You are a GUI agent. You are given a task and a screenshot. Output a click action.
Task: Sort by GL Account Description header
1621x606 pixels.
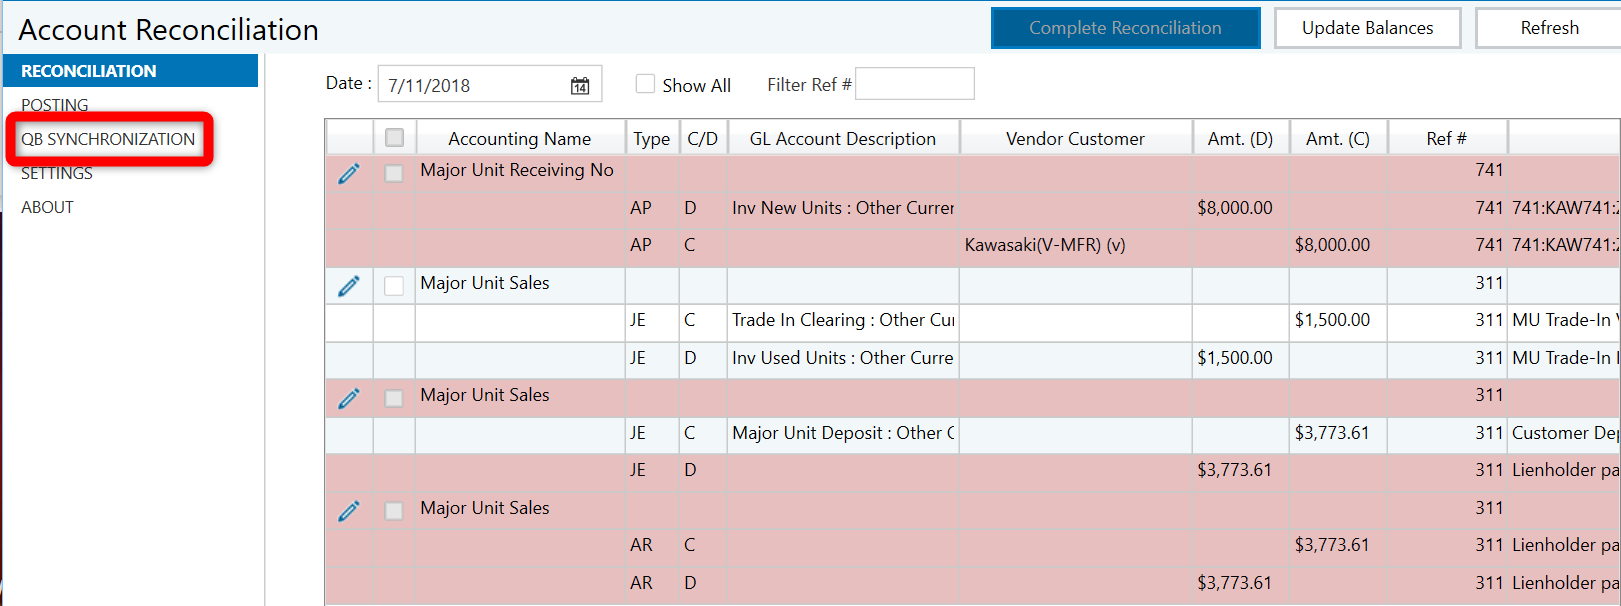[843, 139]
